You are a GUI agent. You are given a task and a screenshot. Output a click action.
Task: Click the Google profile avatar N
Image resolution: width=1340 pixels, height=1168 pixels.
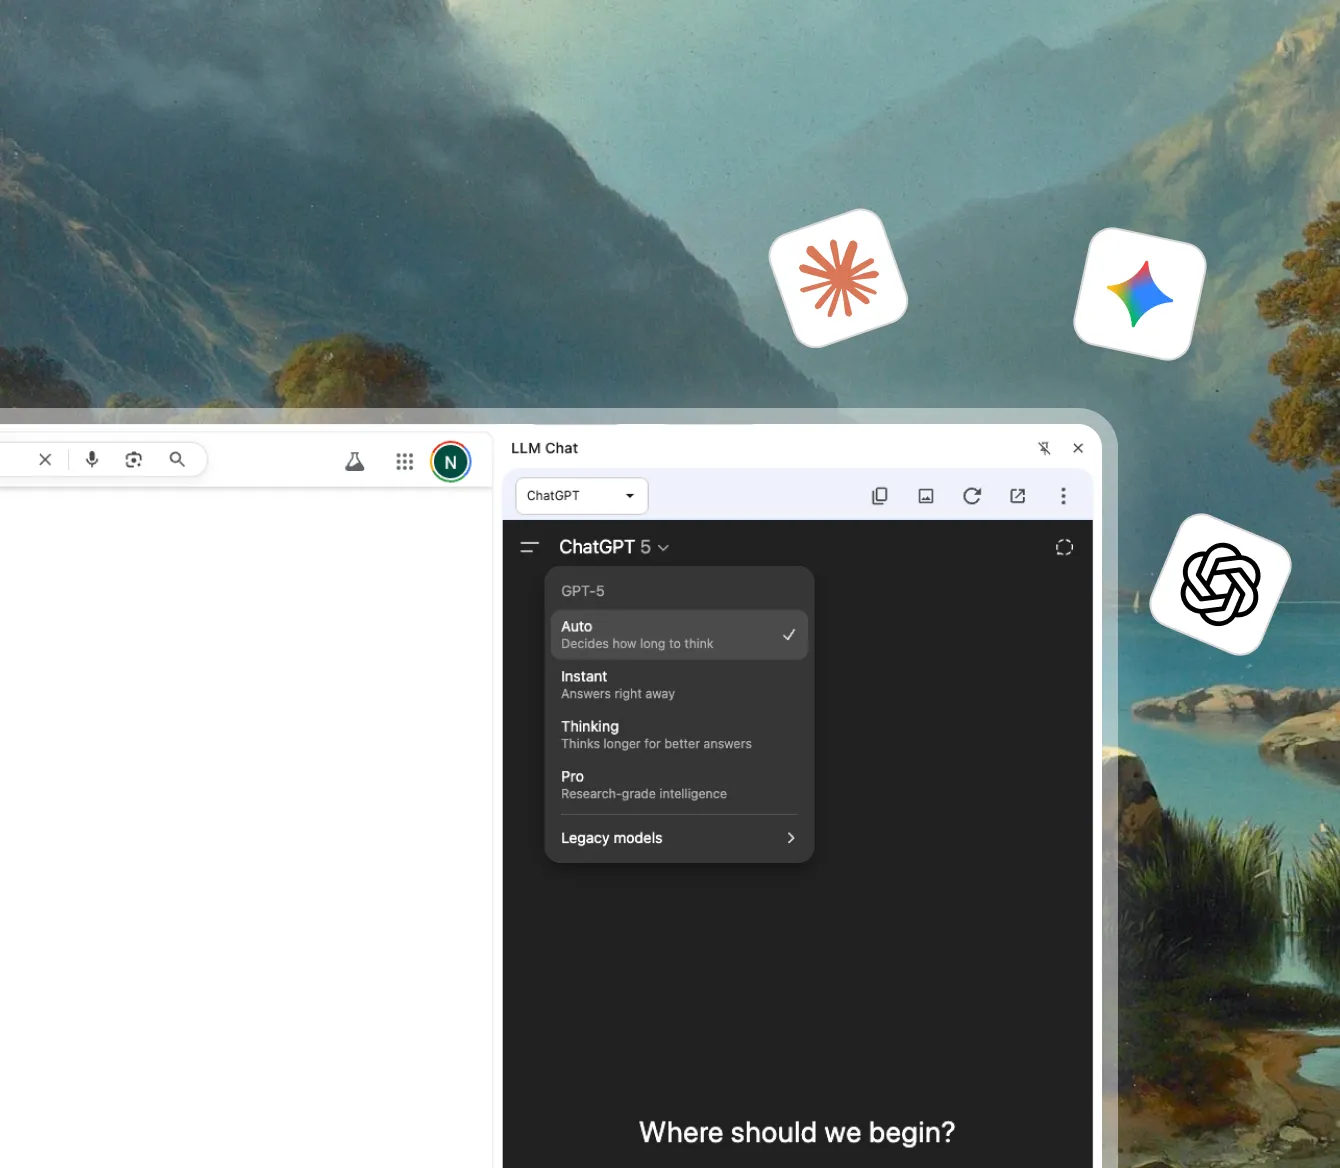pos(450,461)
